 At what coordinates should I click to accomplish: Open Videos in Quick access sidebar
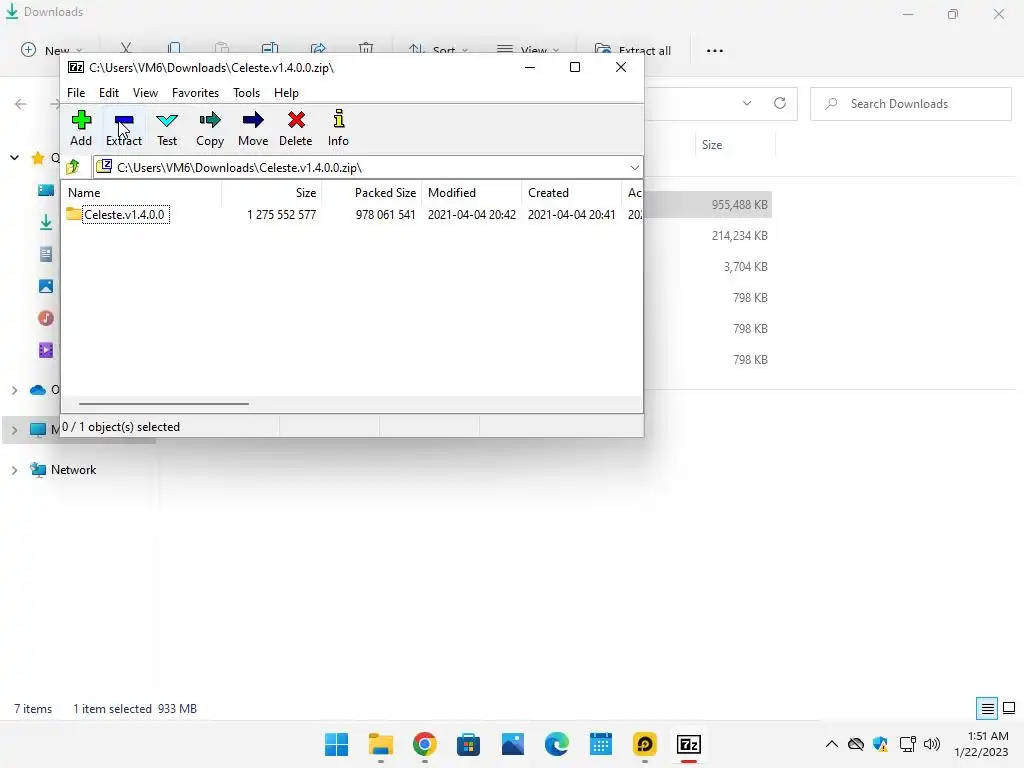[46, 350]
